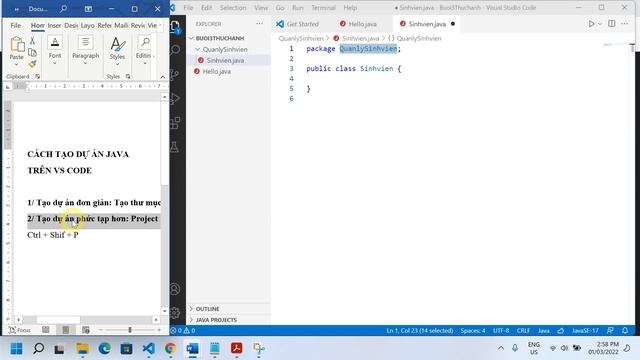The height and width of the screenshot is (360, 640).
Task: Adjust the Word zoom slider handle
Action: click(x=130, y=329)
